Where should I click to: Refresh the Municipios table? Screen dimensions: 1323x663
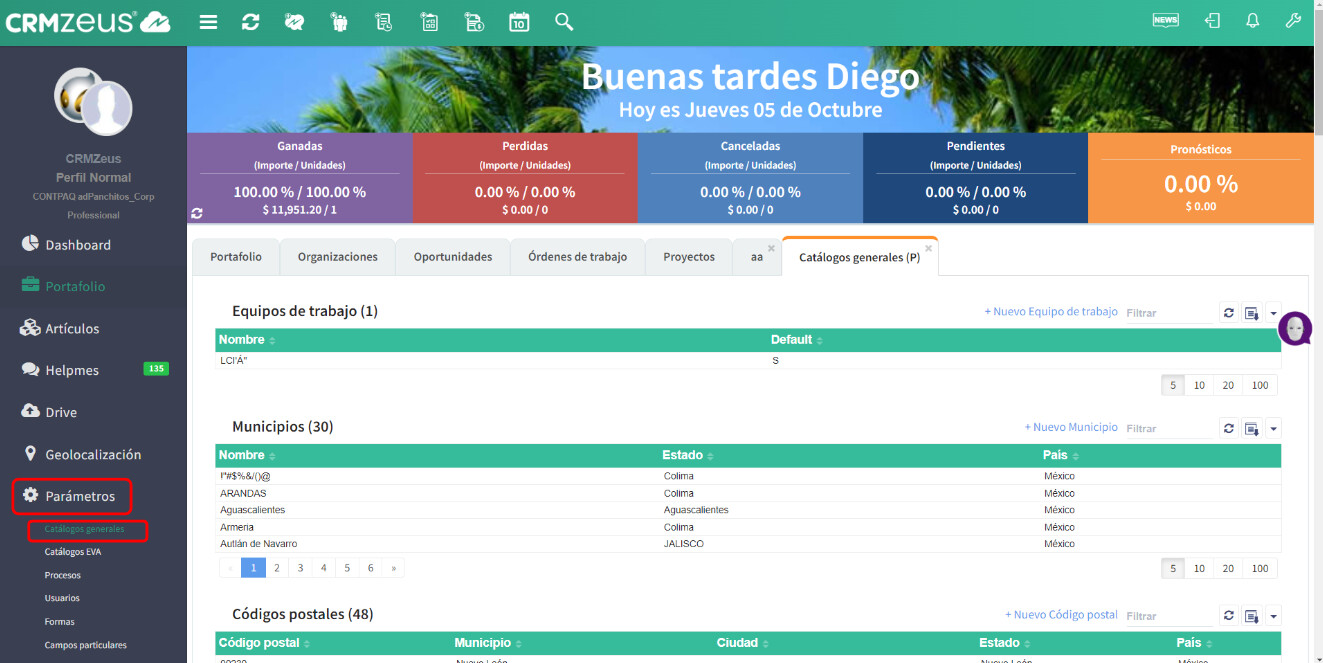pos(1229,428)
